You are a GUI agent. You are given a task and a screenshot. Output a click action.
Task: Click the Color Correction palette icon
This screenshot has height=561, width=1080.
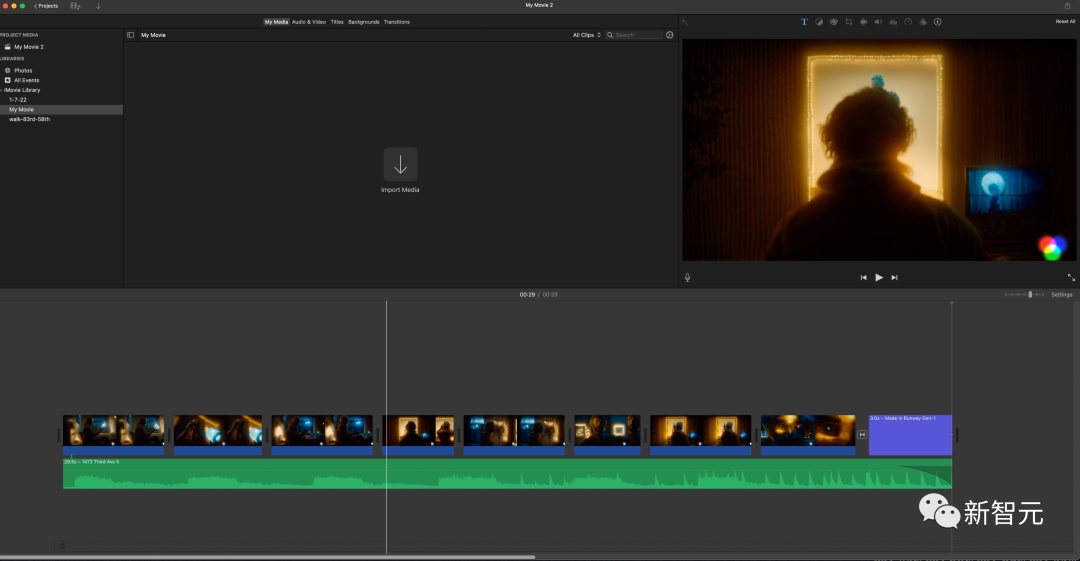834,22
